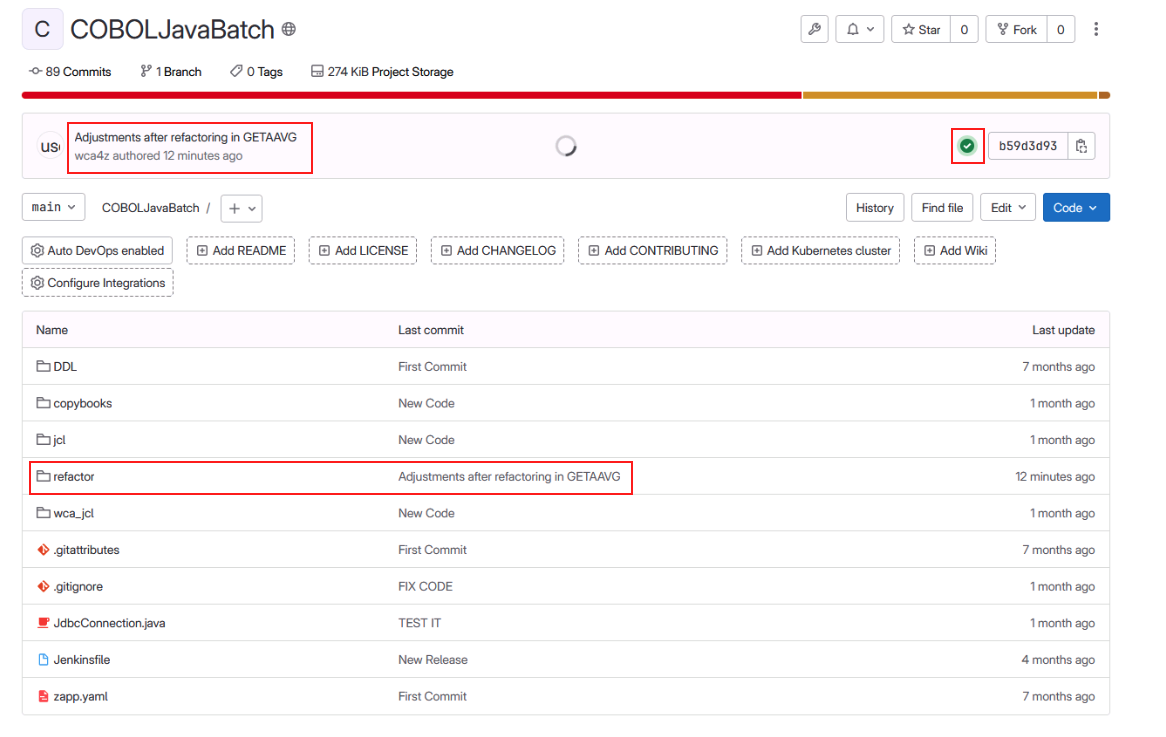Open the main branch selector dropdown
This screenshot has width=1166, height=737.
[54, 207]
